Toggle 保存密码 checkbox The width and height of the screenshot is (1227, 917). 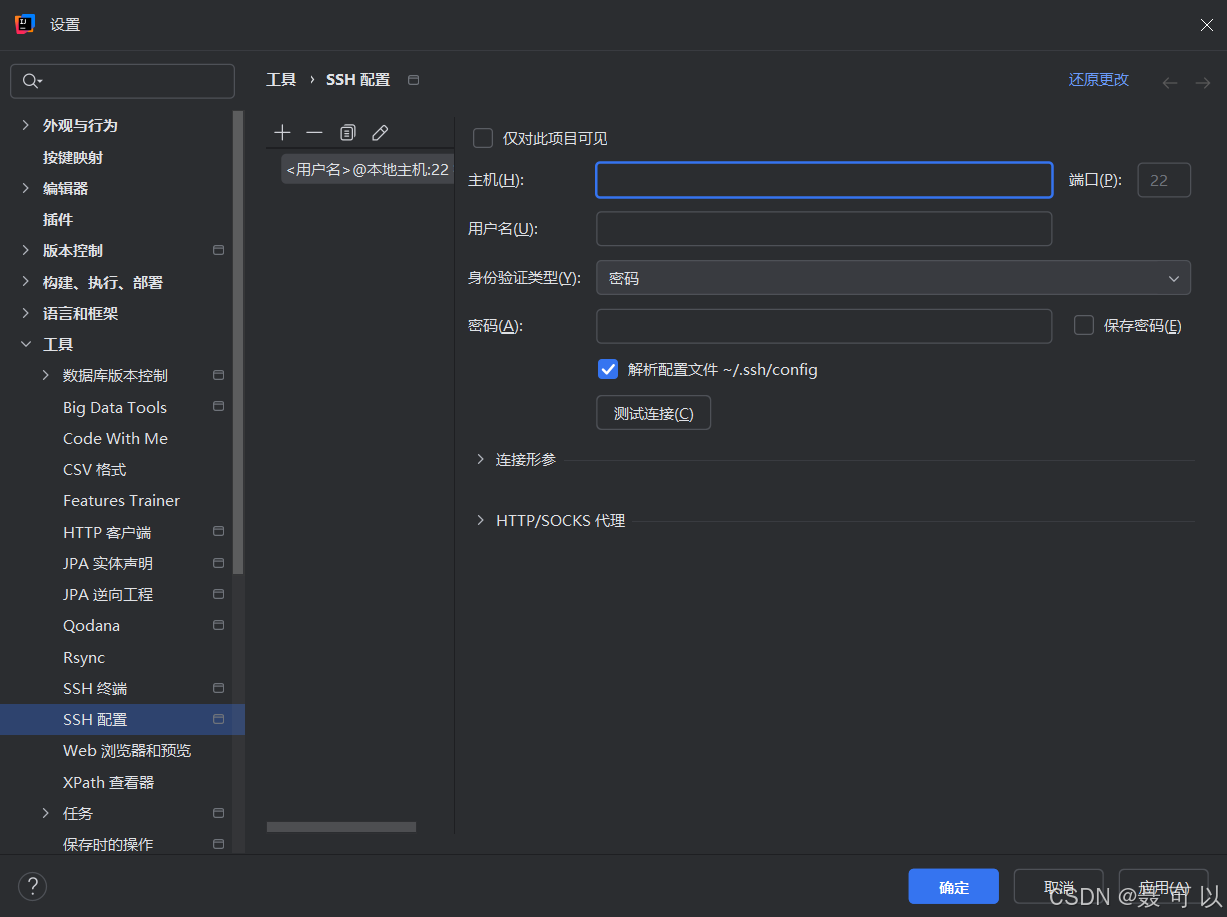[1084, 325]
